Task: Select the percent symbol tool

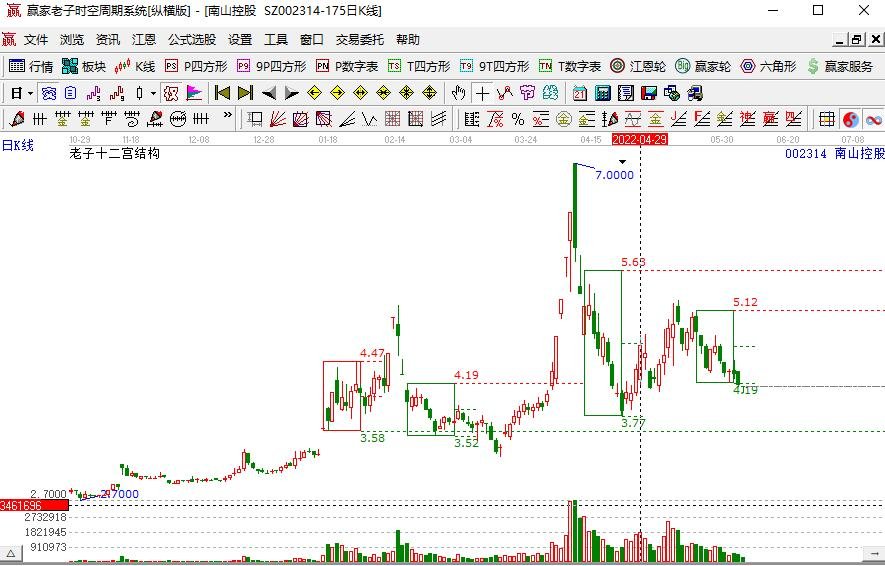Action: pos(518,119)
